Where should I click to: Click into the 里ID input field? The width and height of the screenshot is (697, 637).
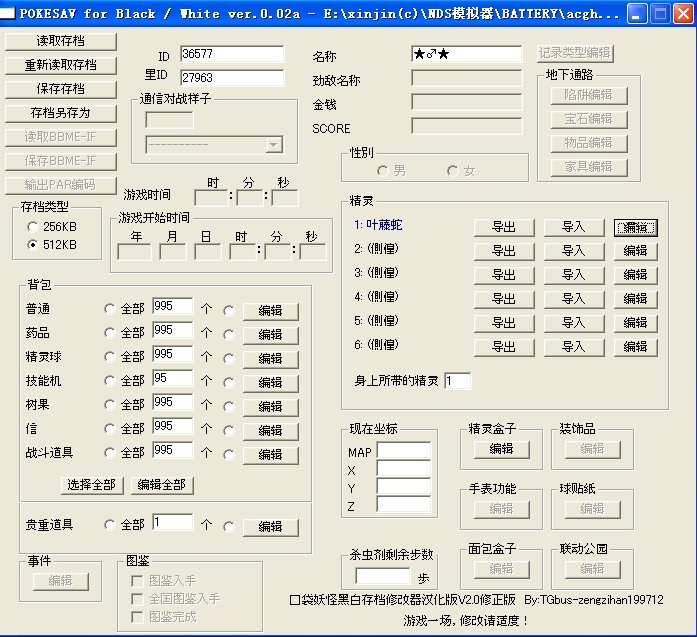point(232,78)
